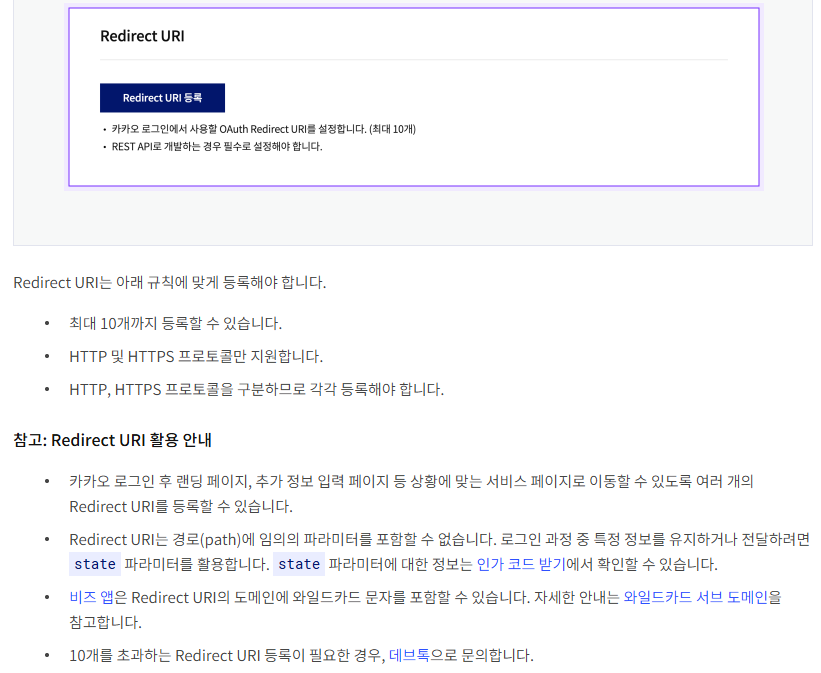Click the Redirect URI 등록 button
The height and width of the screenshot is (673, 821).
coord(162,98)
